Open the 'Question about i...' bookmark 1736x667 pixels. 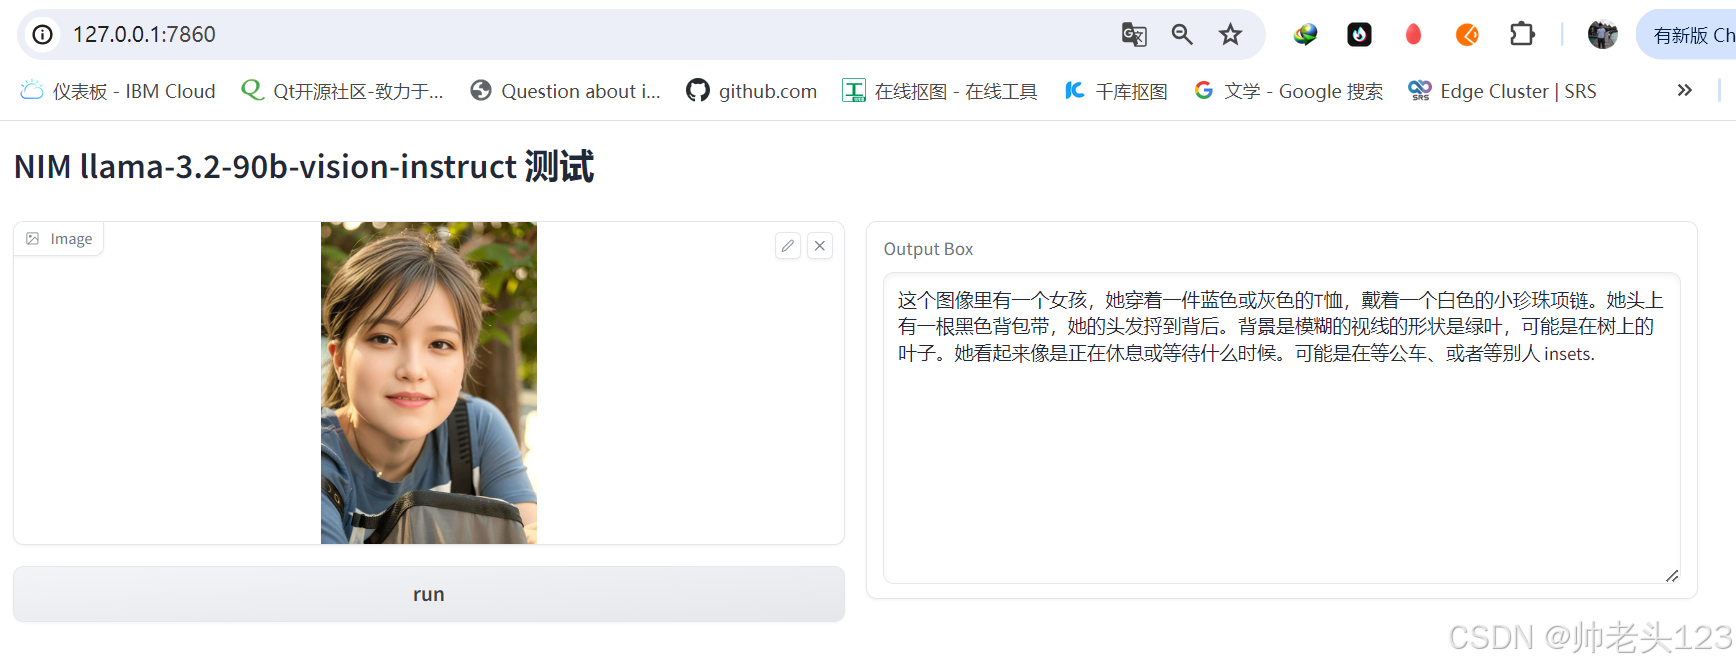click(x=566, y=91)
